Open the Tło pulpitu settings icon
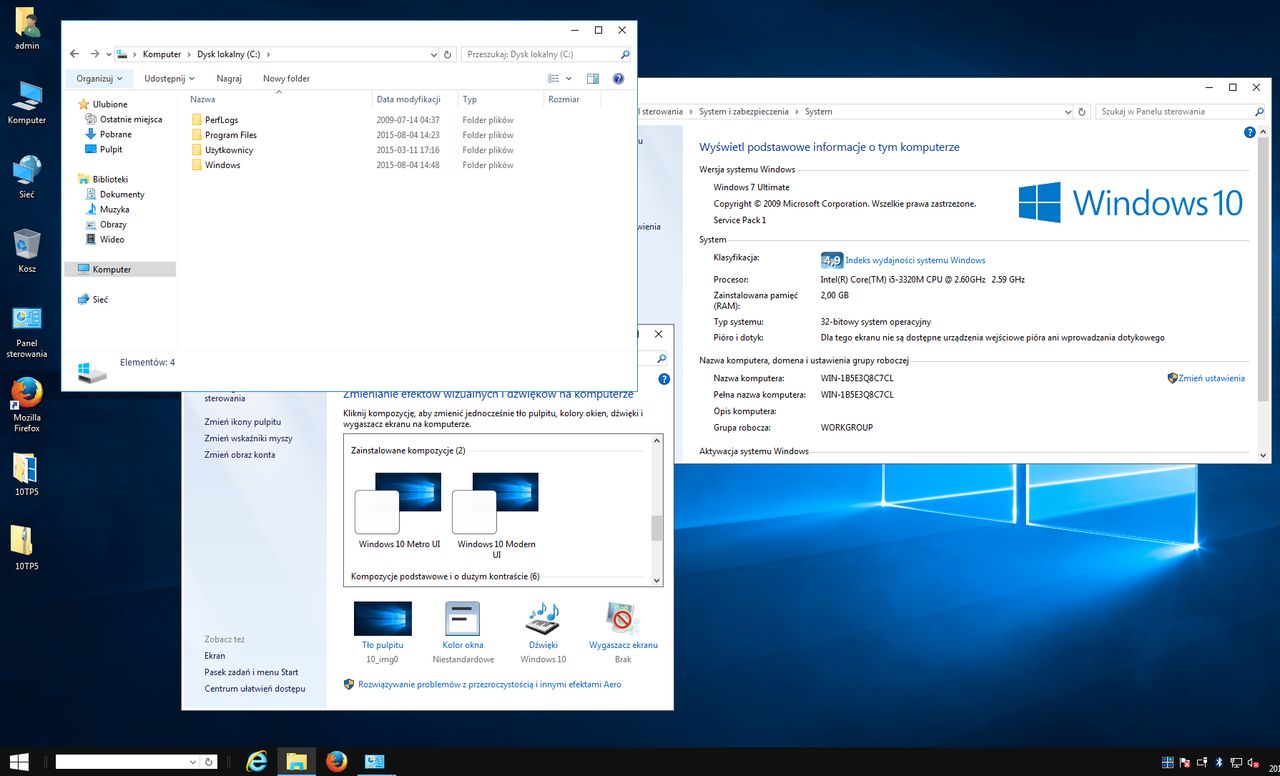The width and height of the screenshot is (1280, 776). [381, 618]
